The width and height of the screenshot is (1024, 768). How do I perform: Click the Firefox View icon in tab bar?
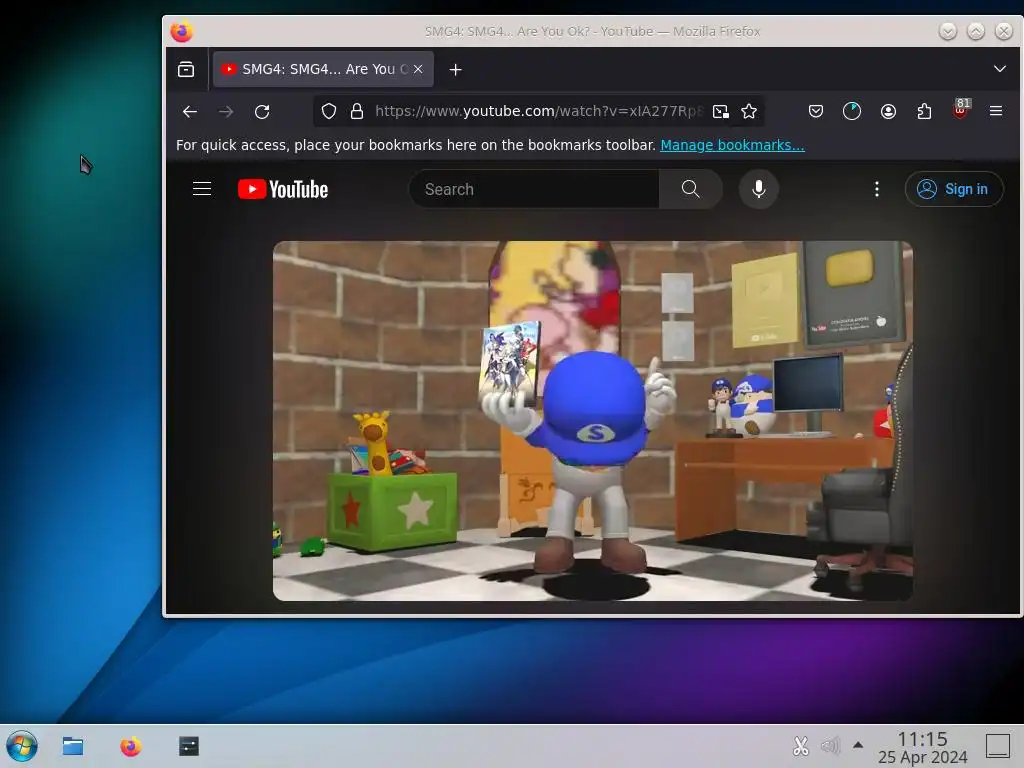(186, 69)
